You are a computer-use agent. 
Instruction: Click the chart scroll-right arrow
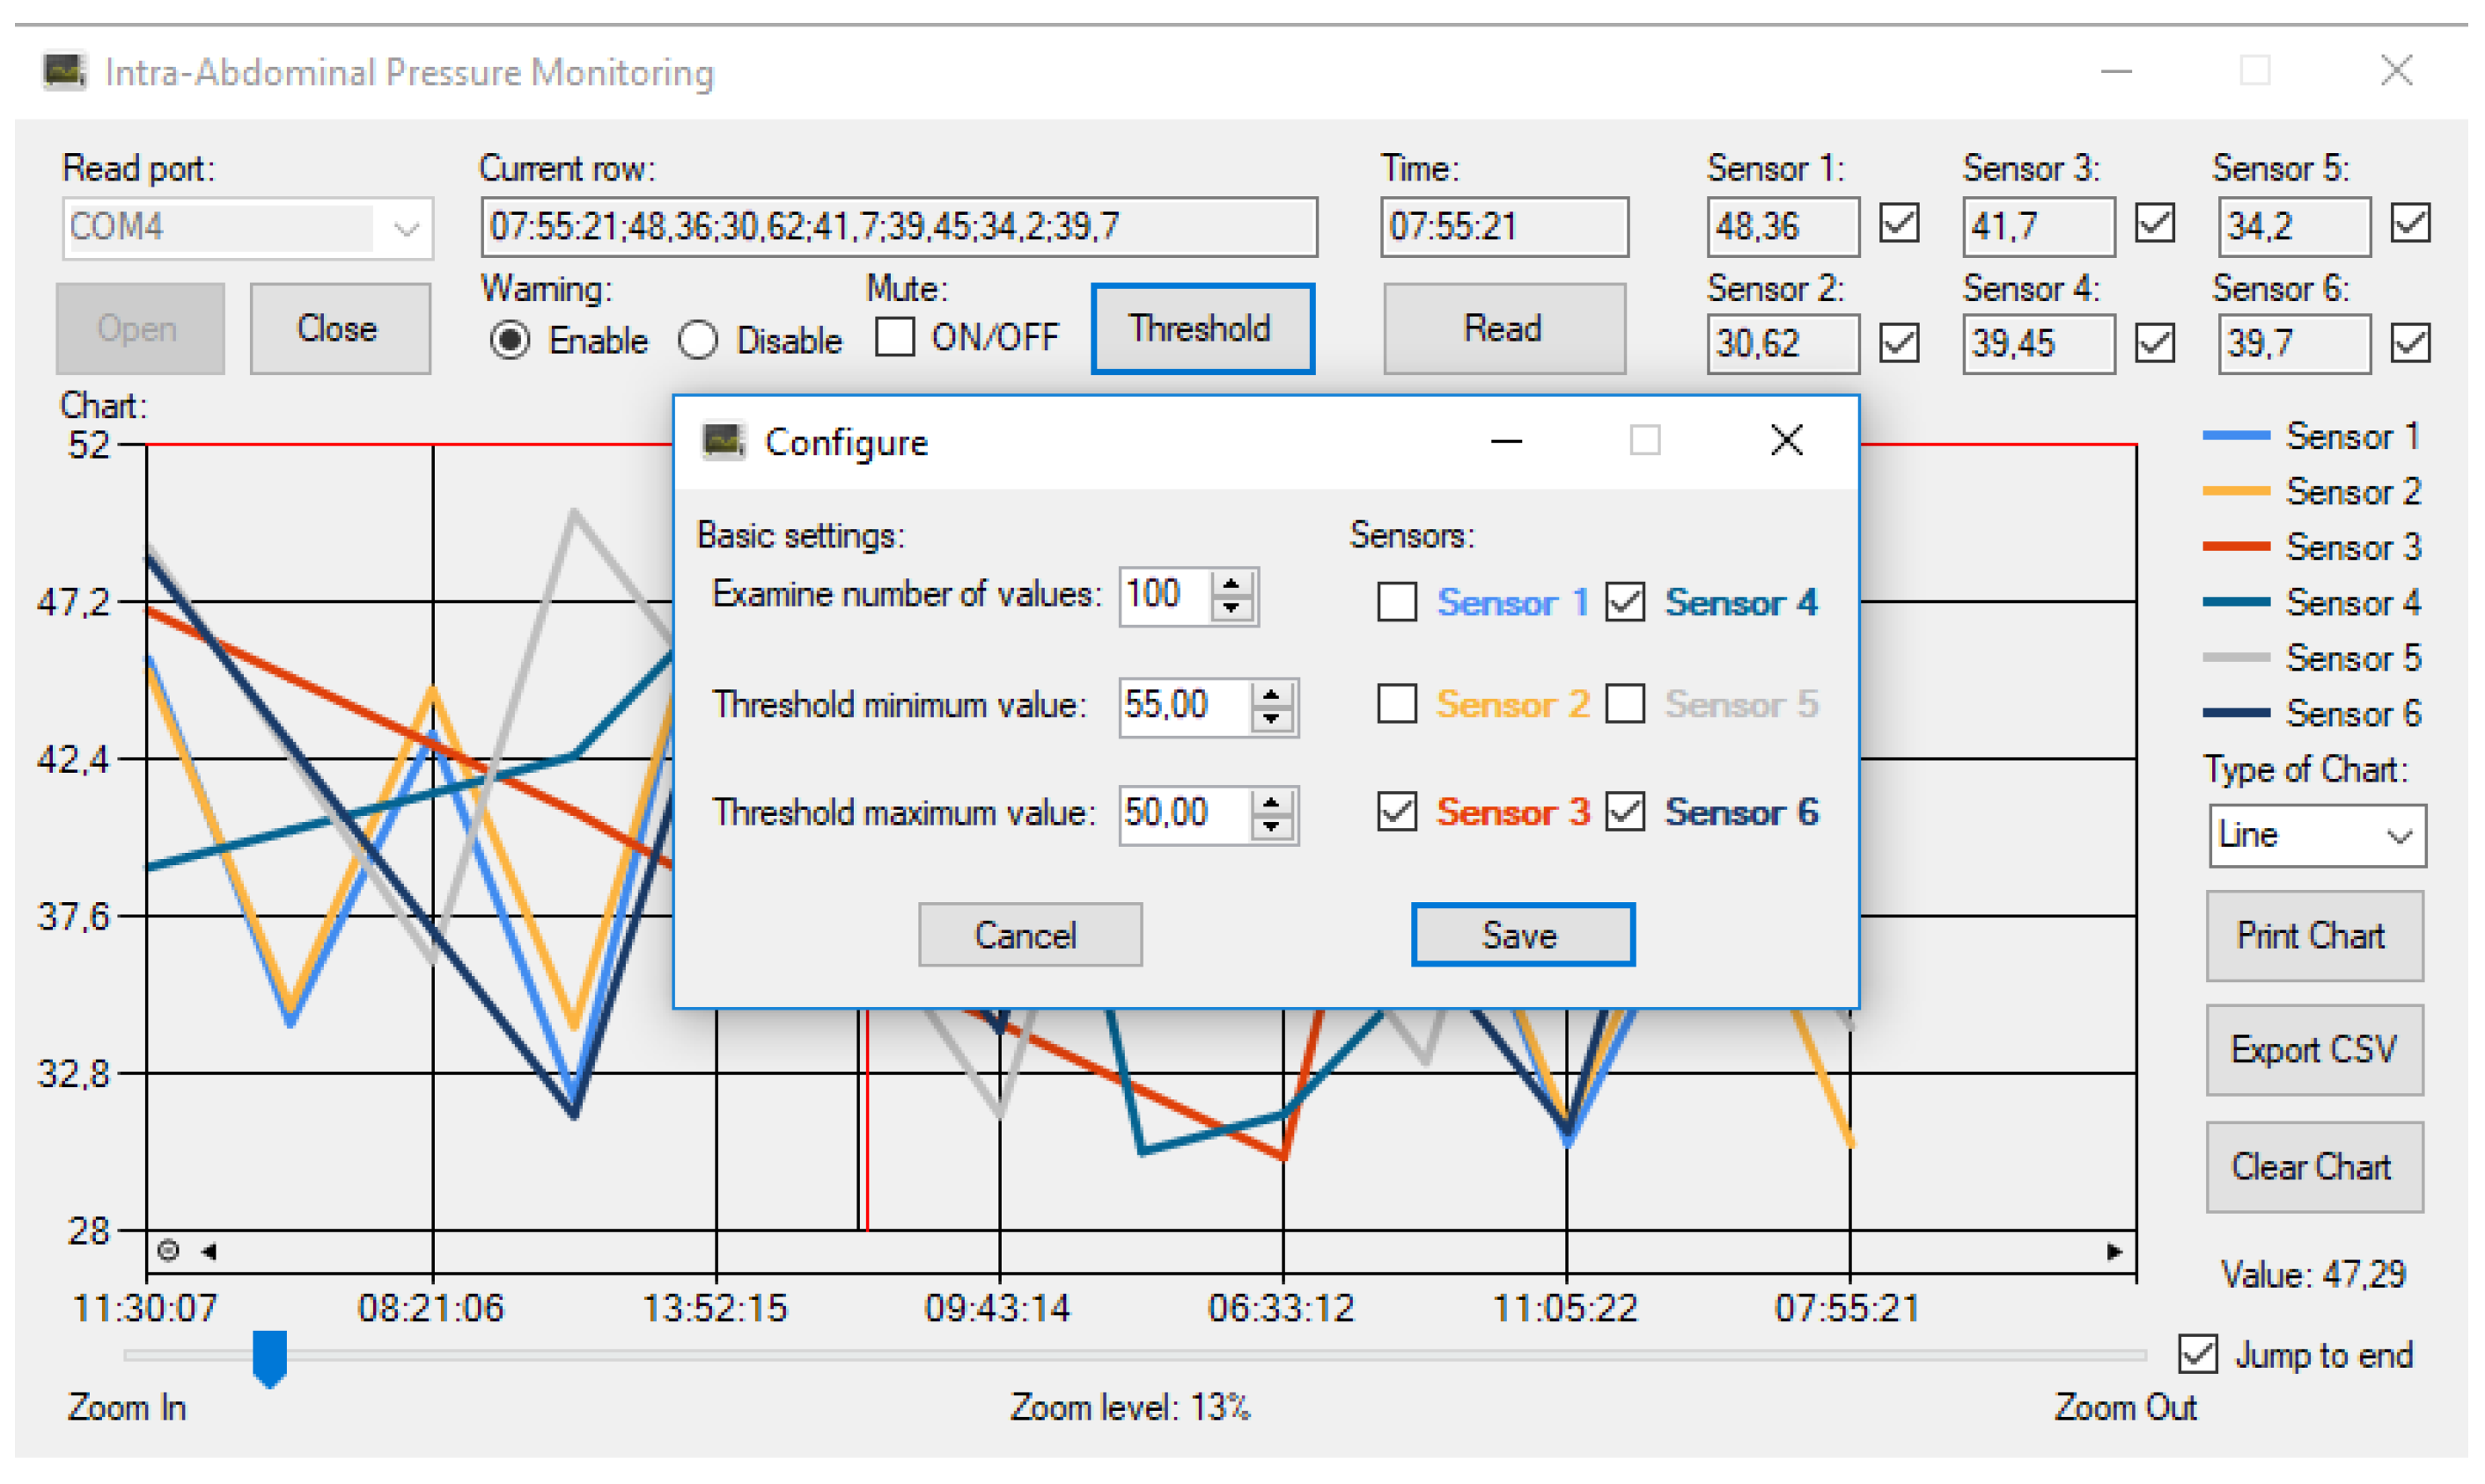(x=2114, y=1251)
